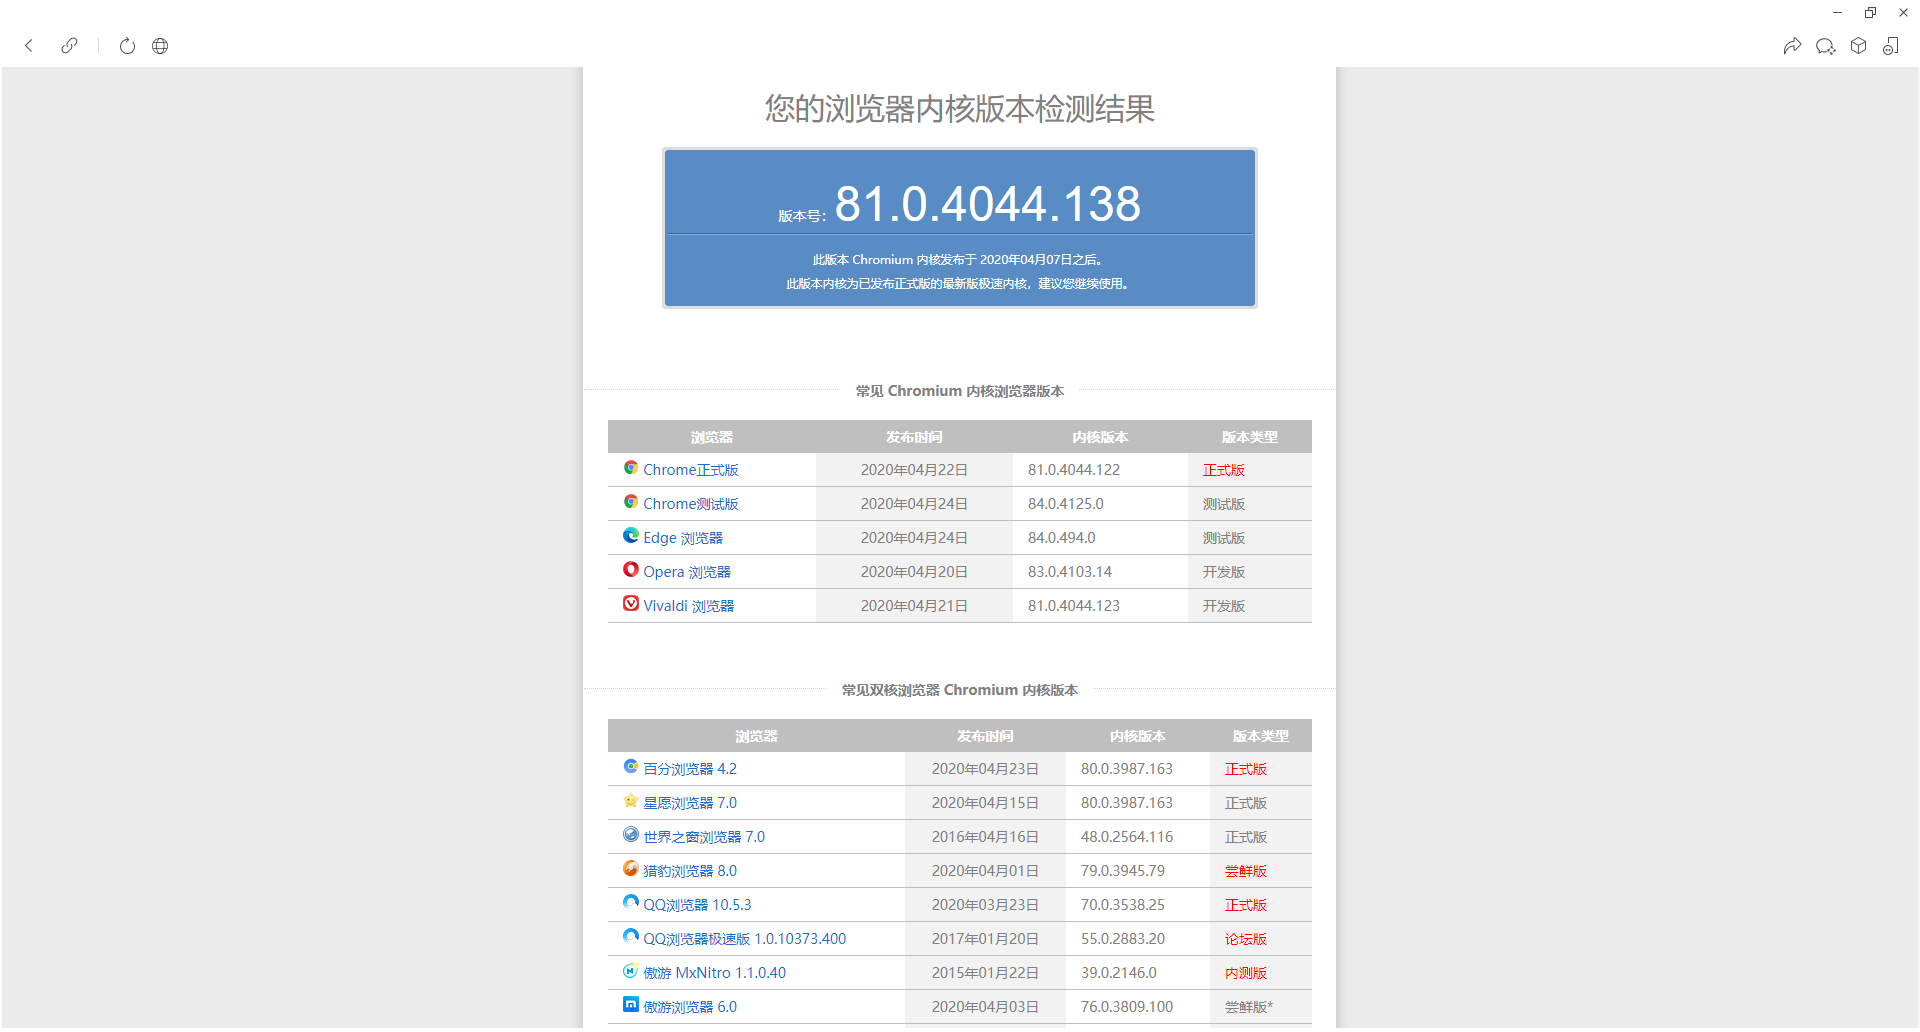Image resolution: width=1920 pixels, height=1032 pixels.
Task: Click the icon beside QQ浏览器极速版
Action: (x=631, y=937)
